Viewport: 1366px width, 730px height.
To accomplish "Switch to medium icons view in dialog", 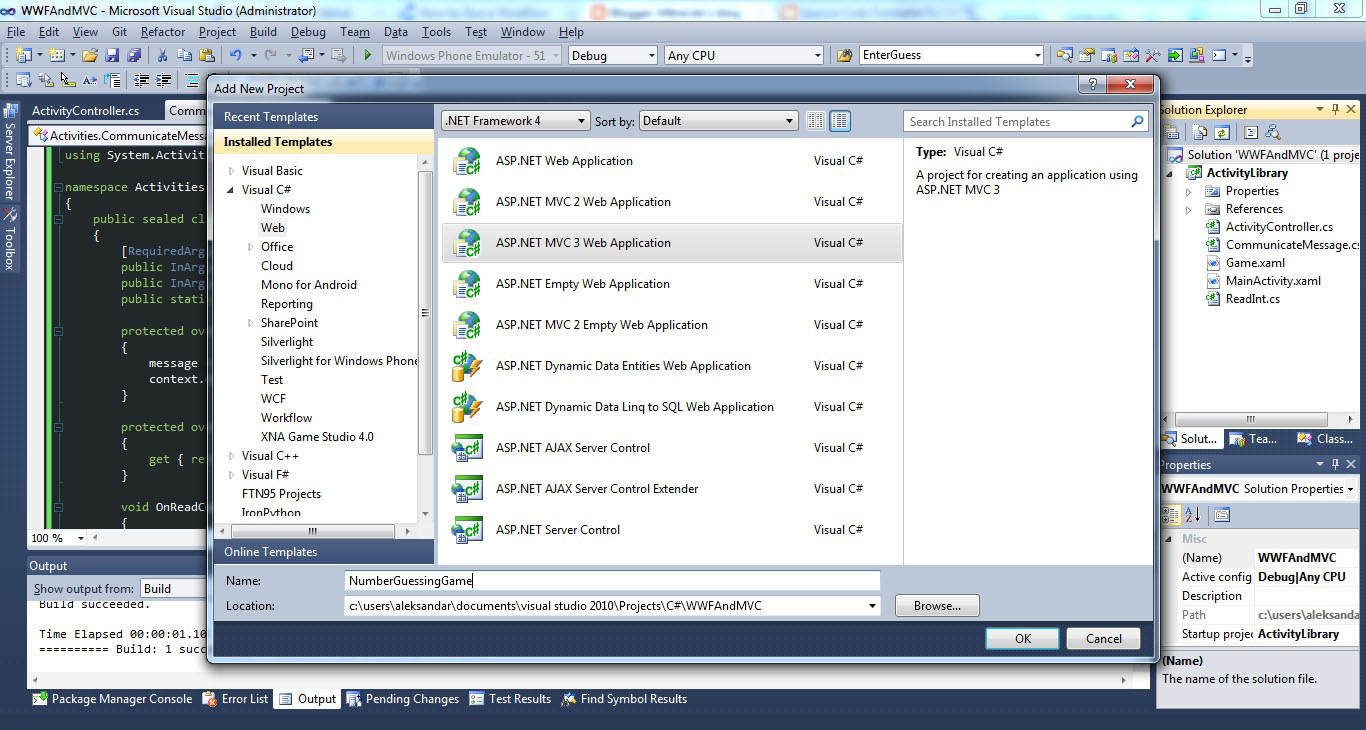I will [840, 121].
